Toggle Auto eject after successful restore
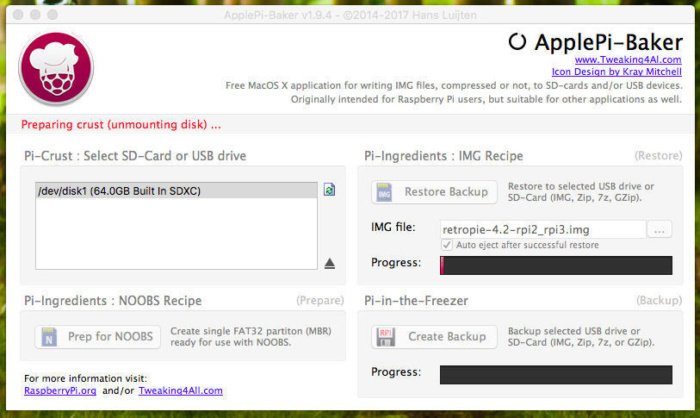The height and width of the screenshot is (418, 700). pyautogui.click(x=447, y=245)
